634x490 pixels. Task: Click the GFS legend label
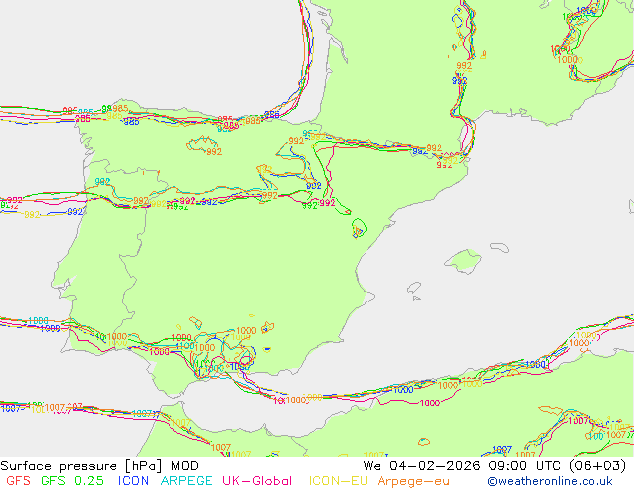pos(19,481)
